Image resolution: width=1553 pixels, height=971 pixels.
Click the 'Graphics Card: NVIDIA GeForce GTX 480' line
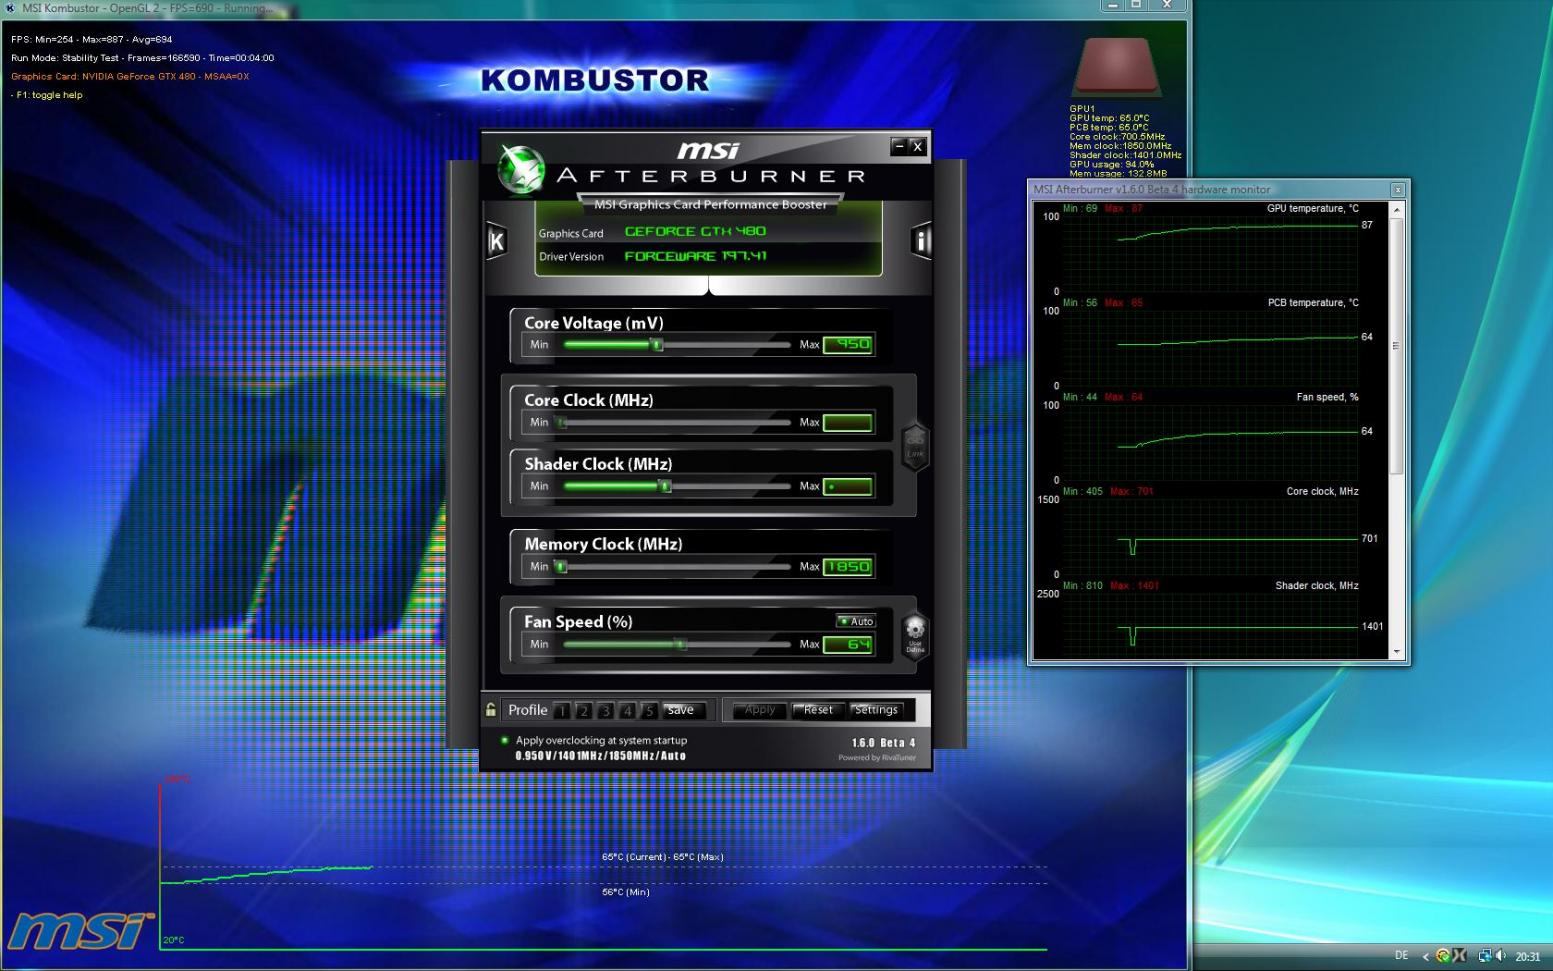pos(130,77)
